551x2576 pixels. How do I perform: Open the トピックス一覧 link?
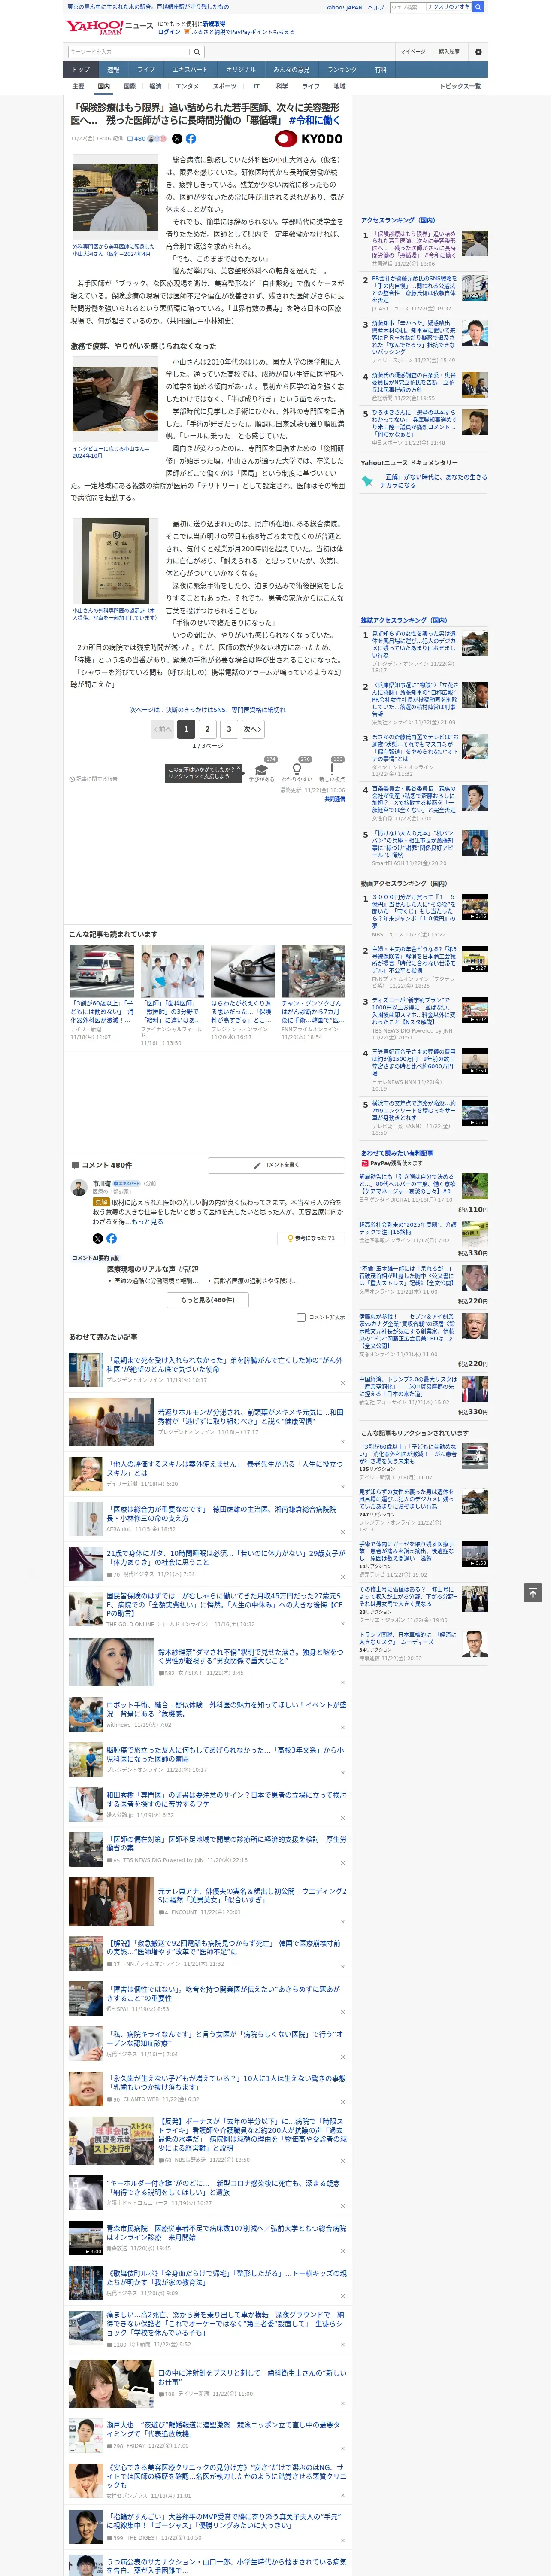coord(460,86)
